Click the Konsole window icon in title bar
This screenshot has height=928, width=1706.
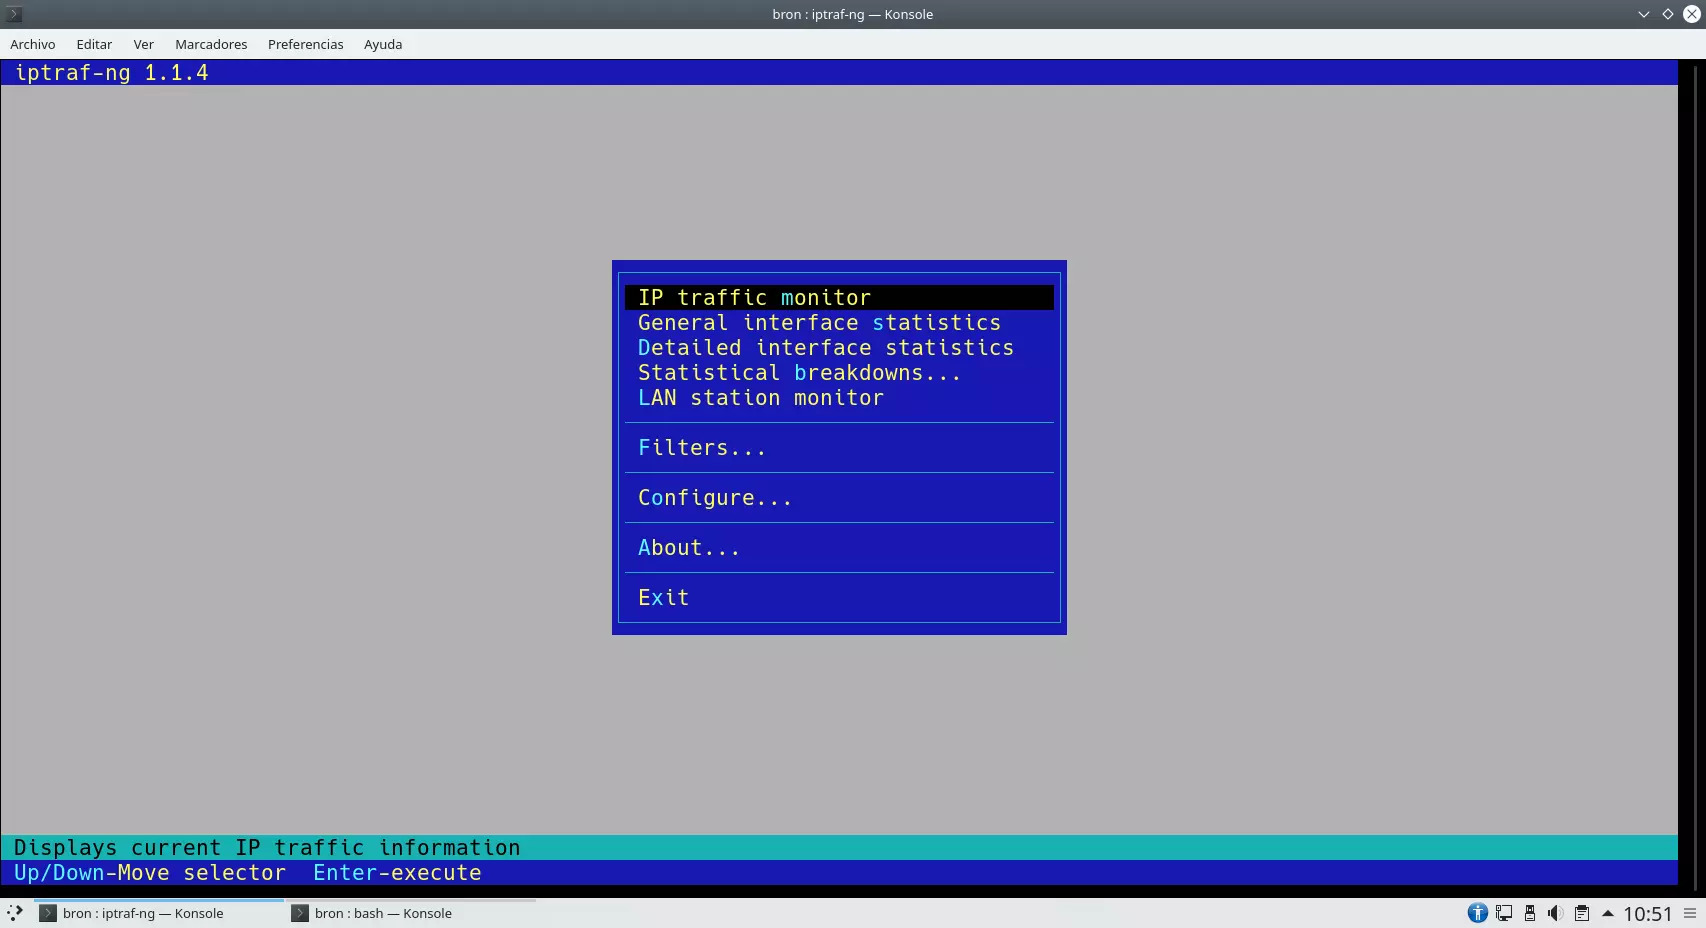pyautogui.click(x=14, y=14)
